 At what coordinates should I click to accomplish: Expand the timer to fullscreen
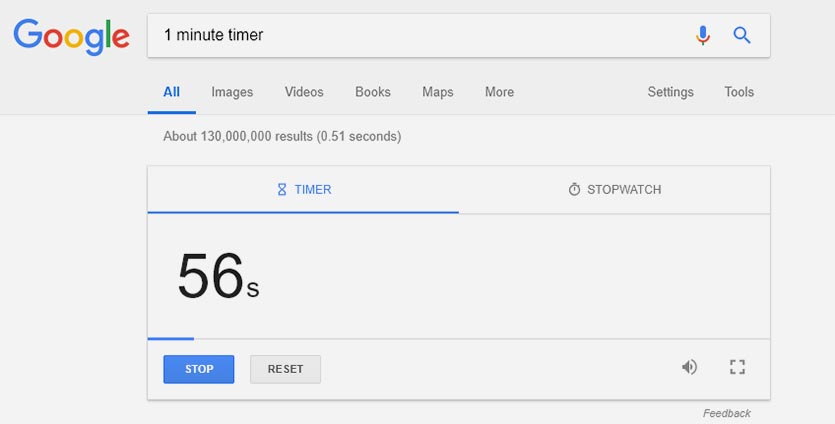pos(738,367)
